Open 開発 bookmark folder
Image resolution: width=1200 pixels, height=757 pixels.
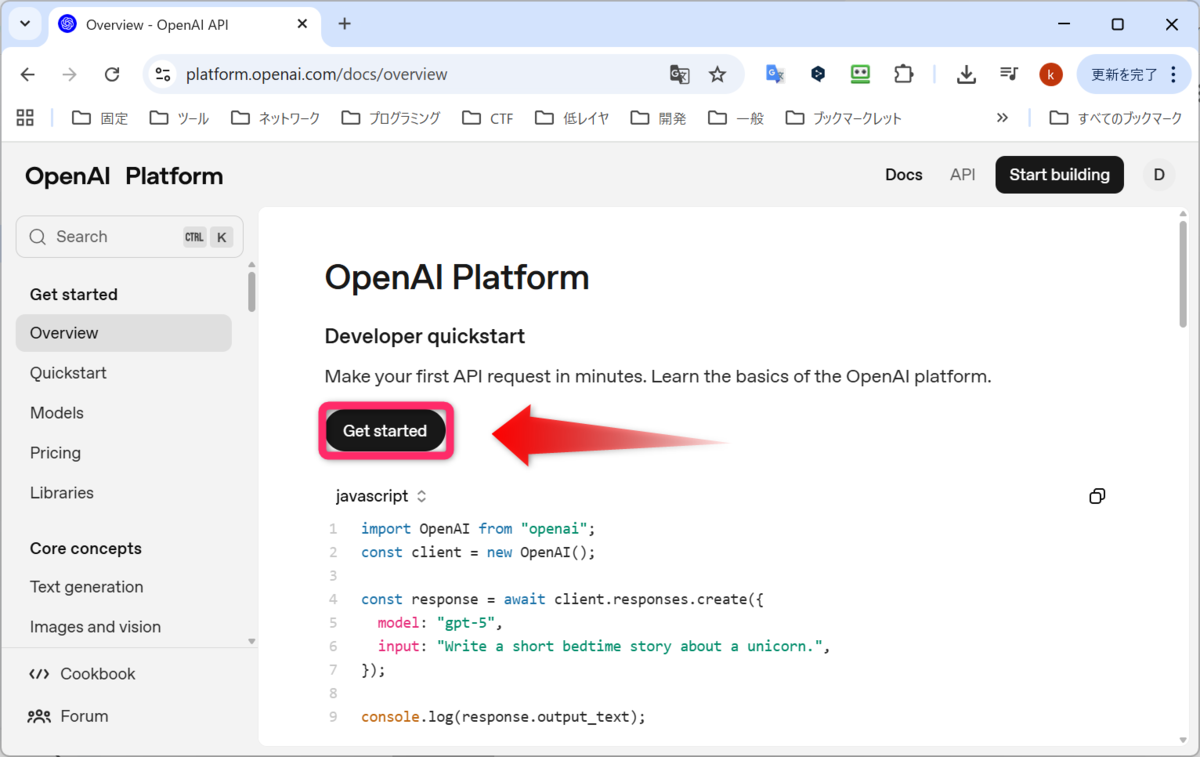point(659,118)
